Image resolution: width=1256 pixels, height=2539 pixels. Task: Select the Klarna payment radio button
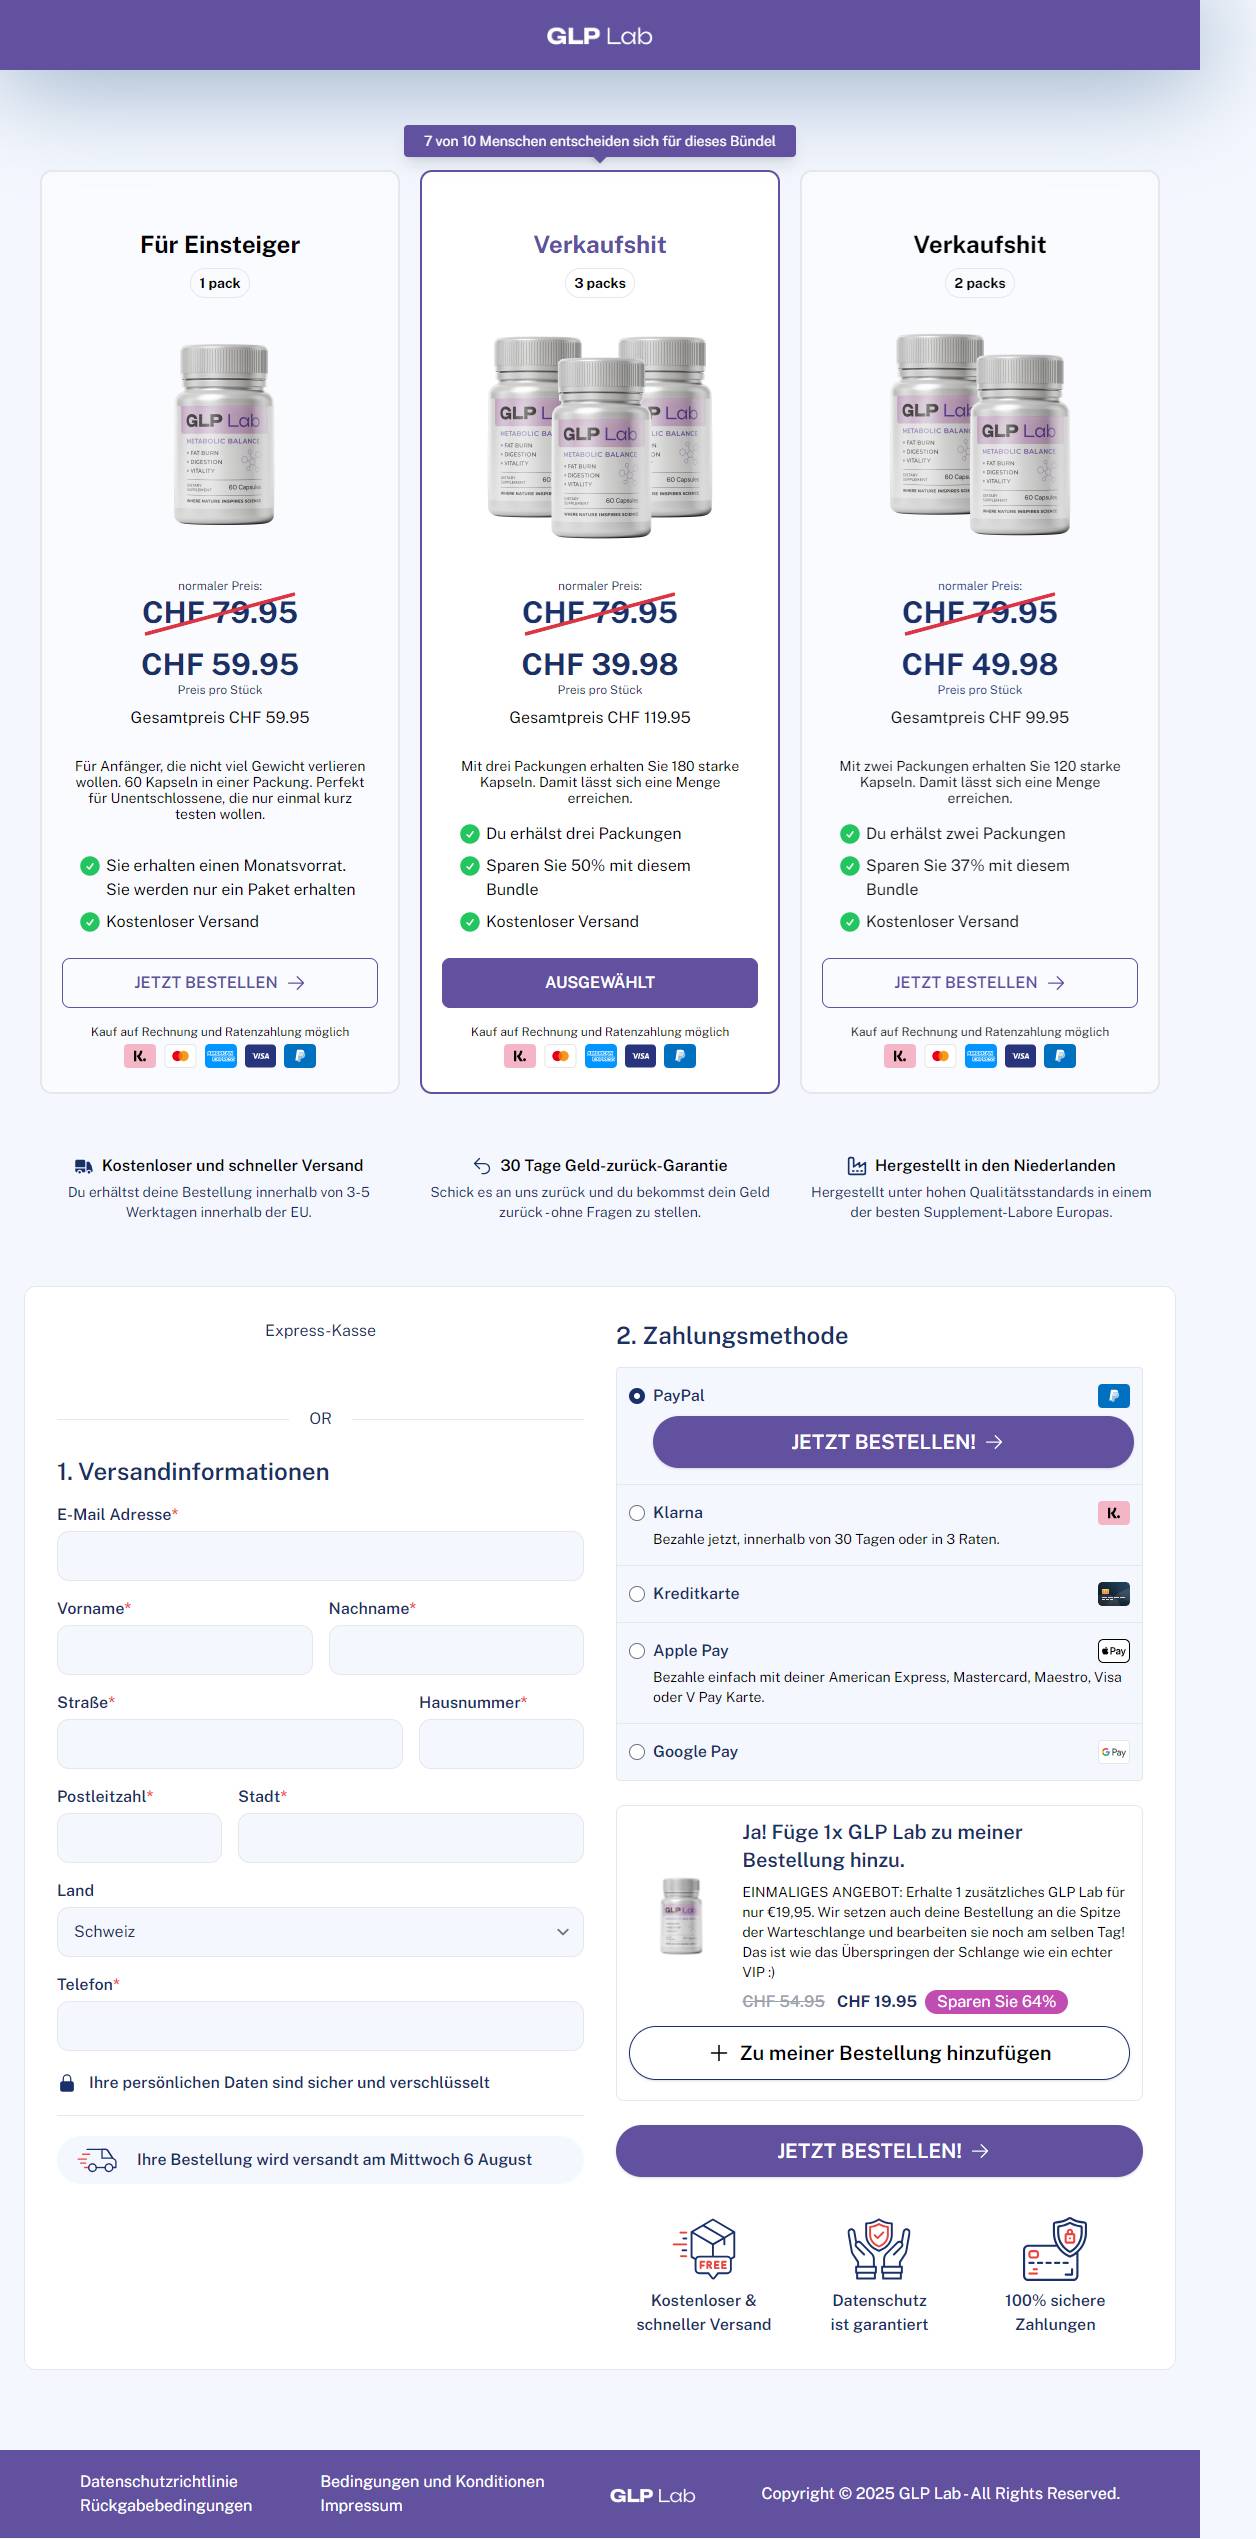pyautogui.click(x=637, y=1513)
